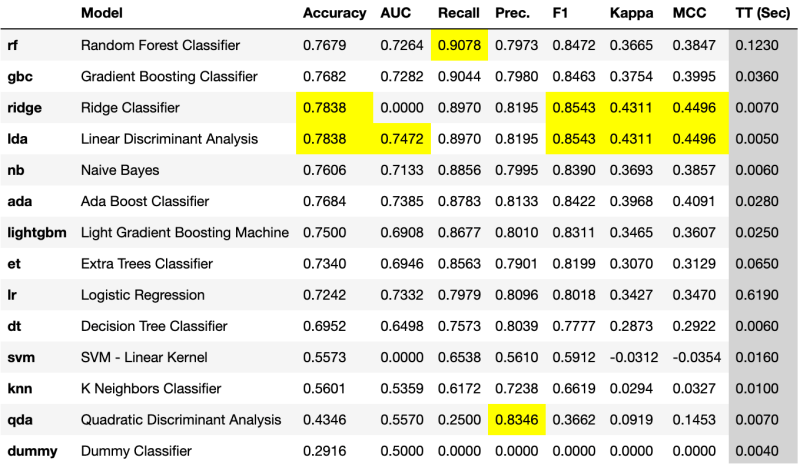Image resolution: width=800 pixels, height=464 pixels.
Task: Click the AUC column header
Action: coord(395,13)
